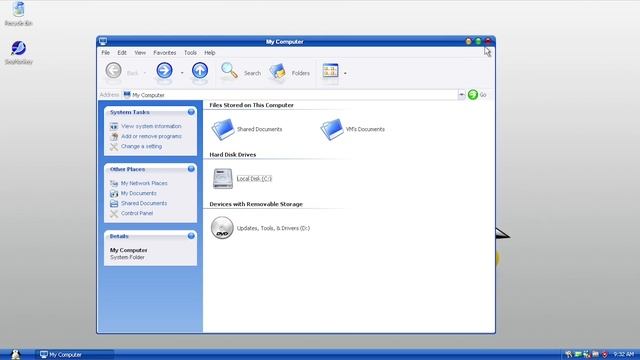The width and height of the screenshot is (640, 360).
Task: Click the My Documents sidebar icon
Action: [x=114, y=193]
